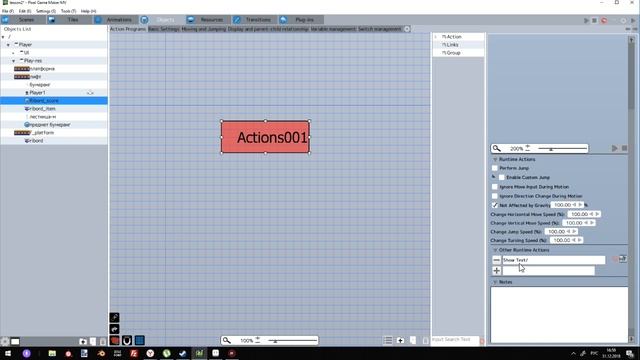Switch to Basic Settings tab
Viewport: 640px width, 360px height.
tap(164, 29)
